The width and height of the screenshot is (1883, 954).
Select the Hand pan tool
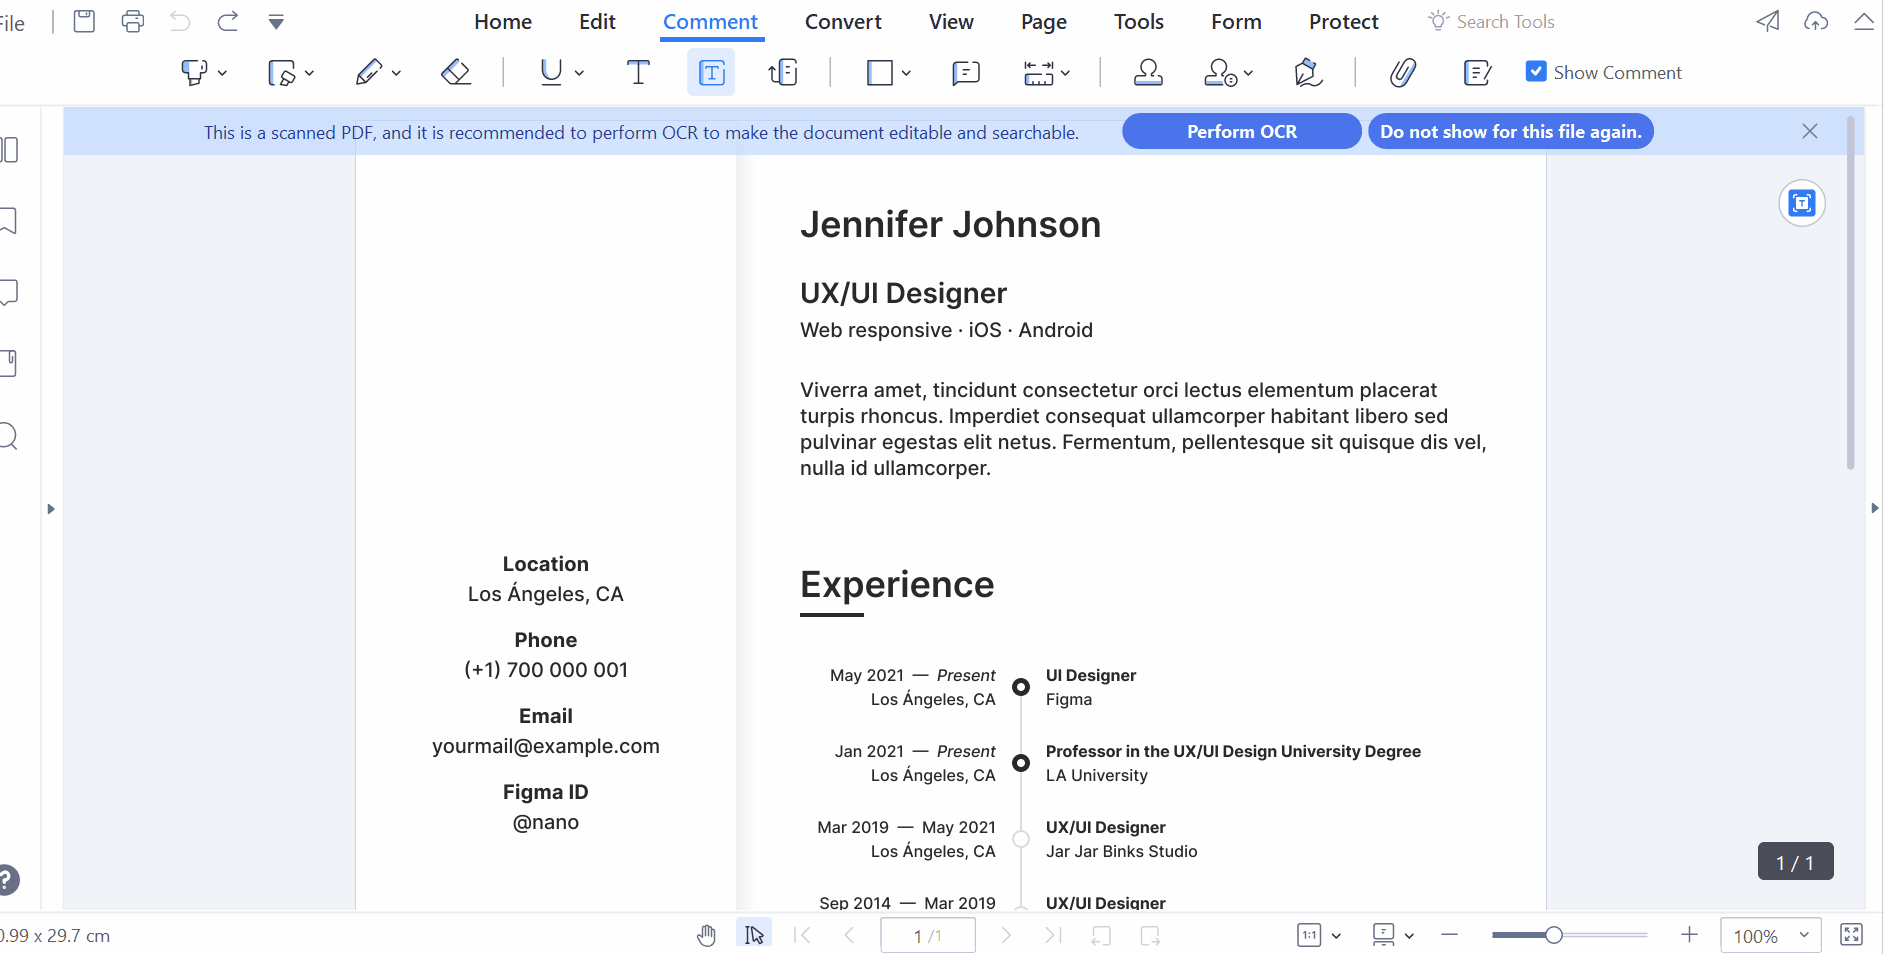point(706,935)
